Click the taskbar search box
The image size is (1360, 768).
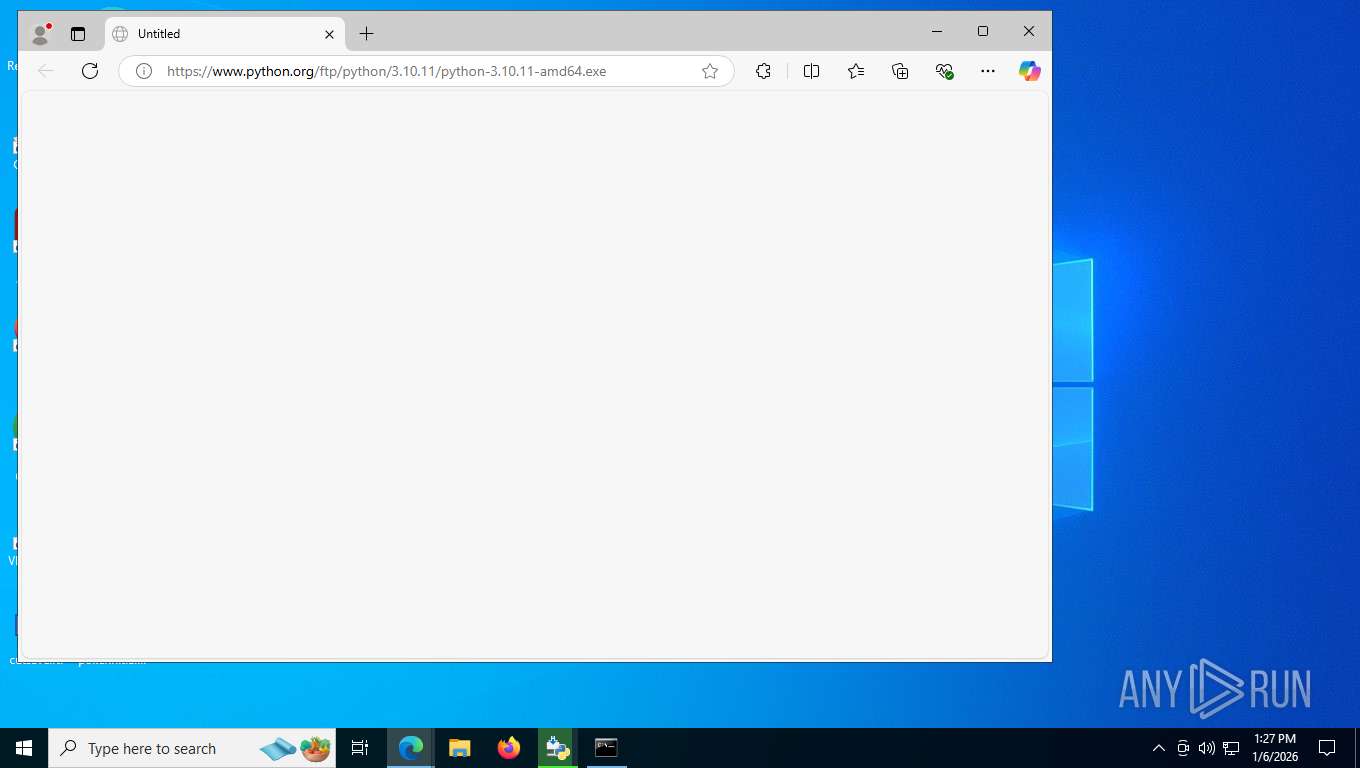point(192,748)
